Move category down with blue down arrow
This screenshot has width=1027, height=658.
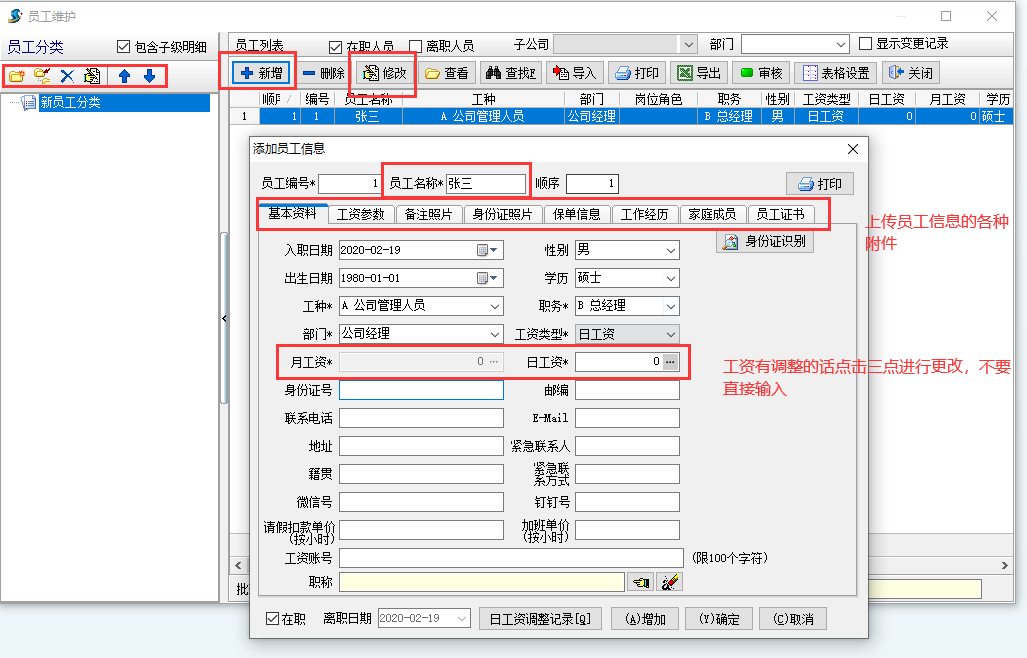(149, 76)
